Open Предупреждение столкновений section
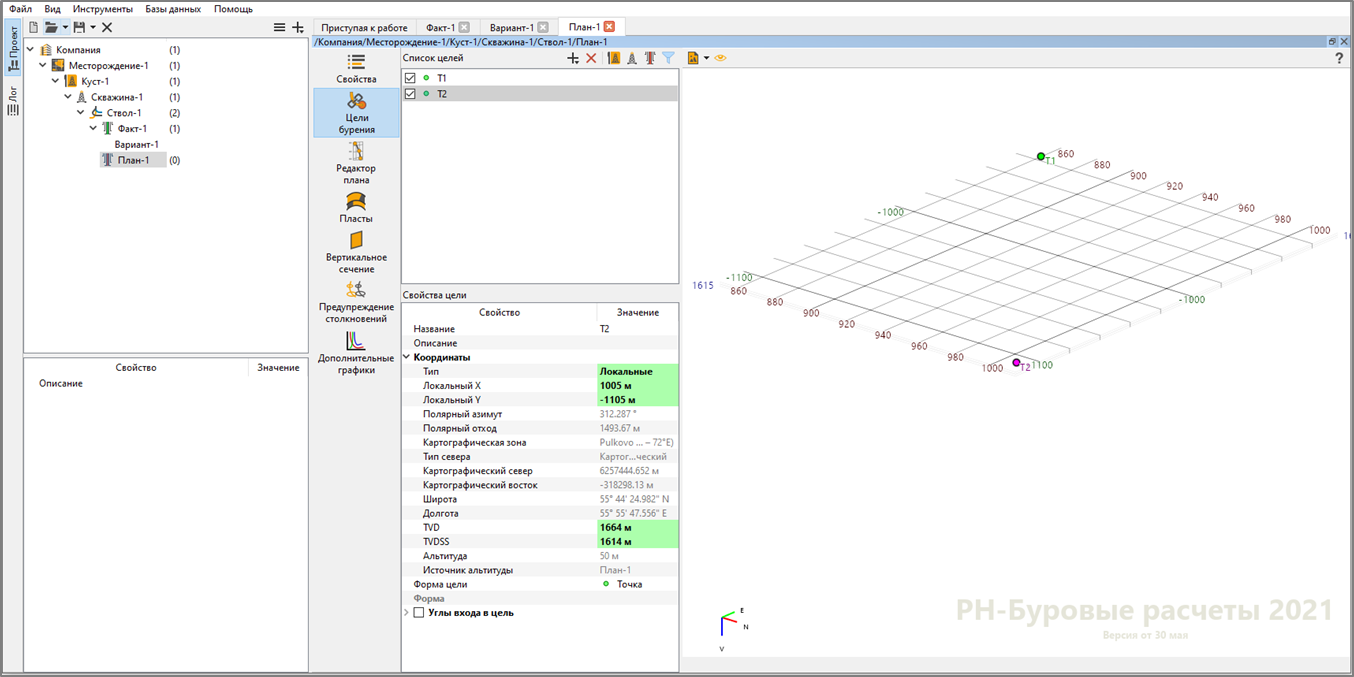Viewport: 1354px width, 677px height. pyautogui.click(x=356, y=302)
